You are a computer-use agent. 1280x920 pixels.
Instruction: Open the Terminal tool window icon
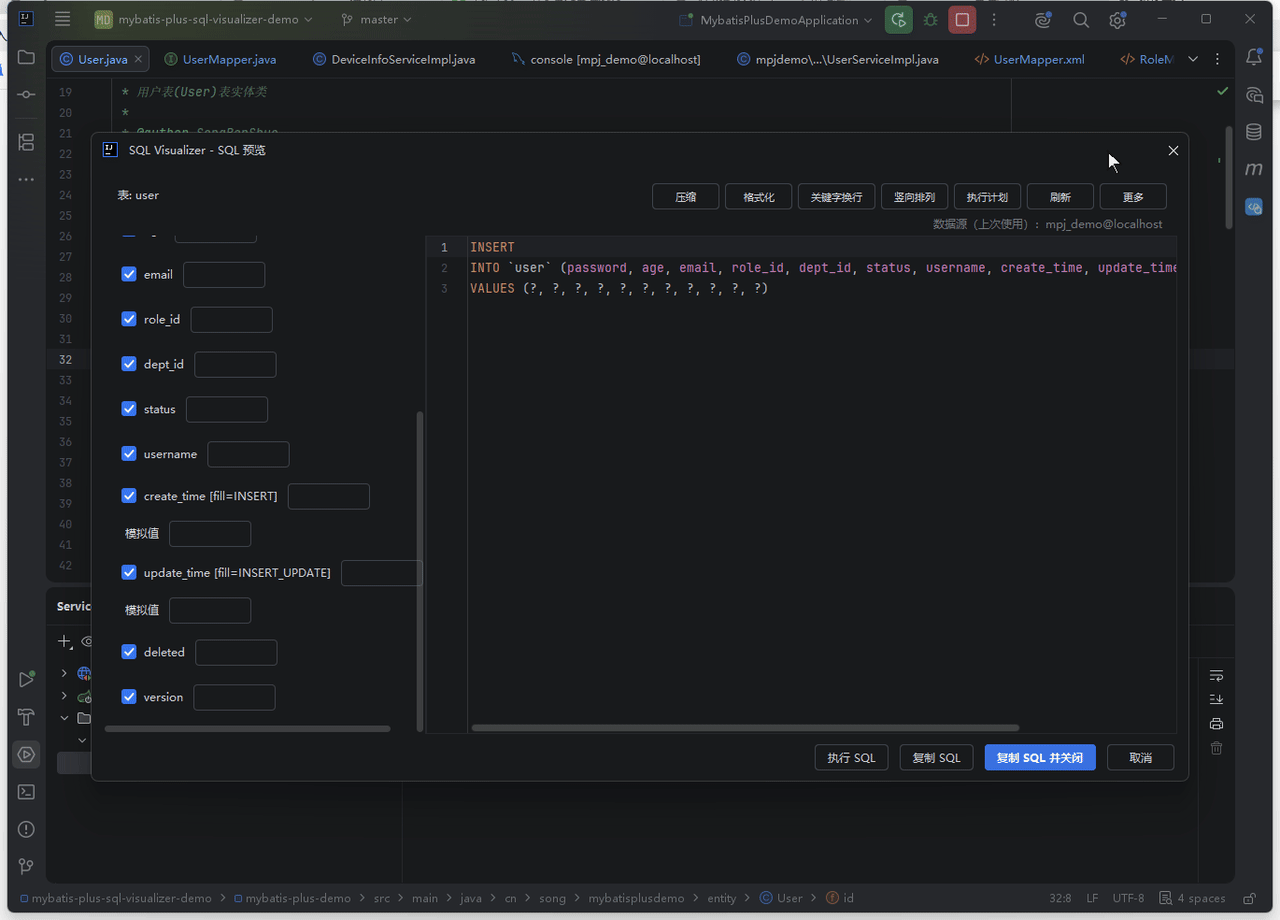coord(26,791)
